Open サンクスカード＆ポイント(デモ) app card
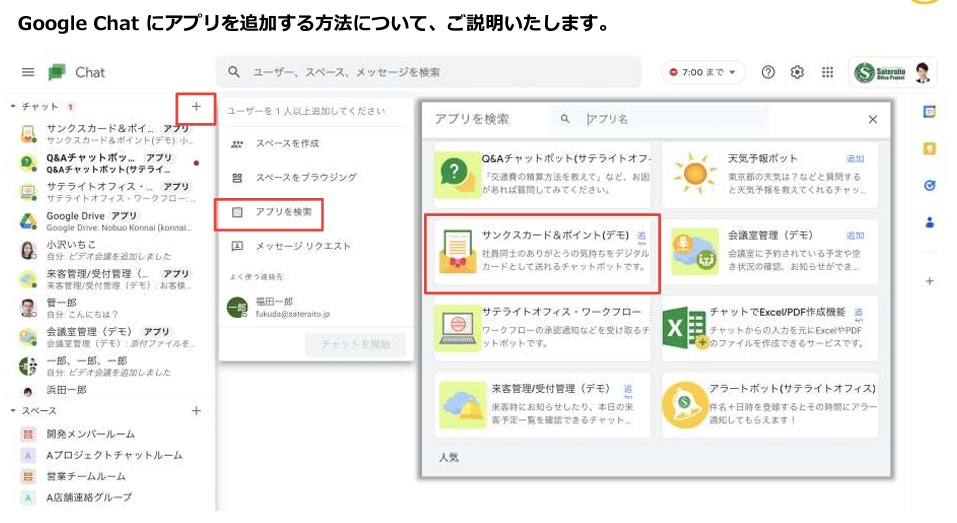This screenshot has width=957, height=523. tap(542, 253)
